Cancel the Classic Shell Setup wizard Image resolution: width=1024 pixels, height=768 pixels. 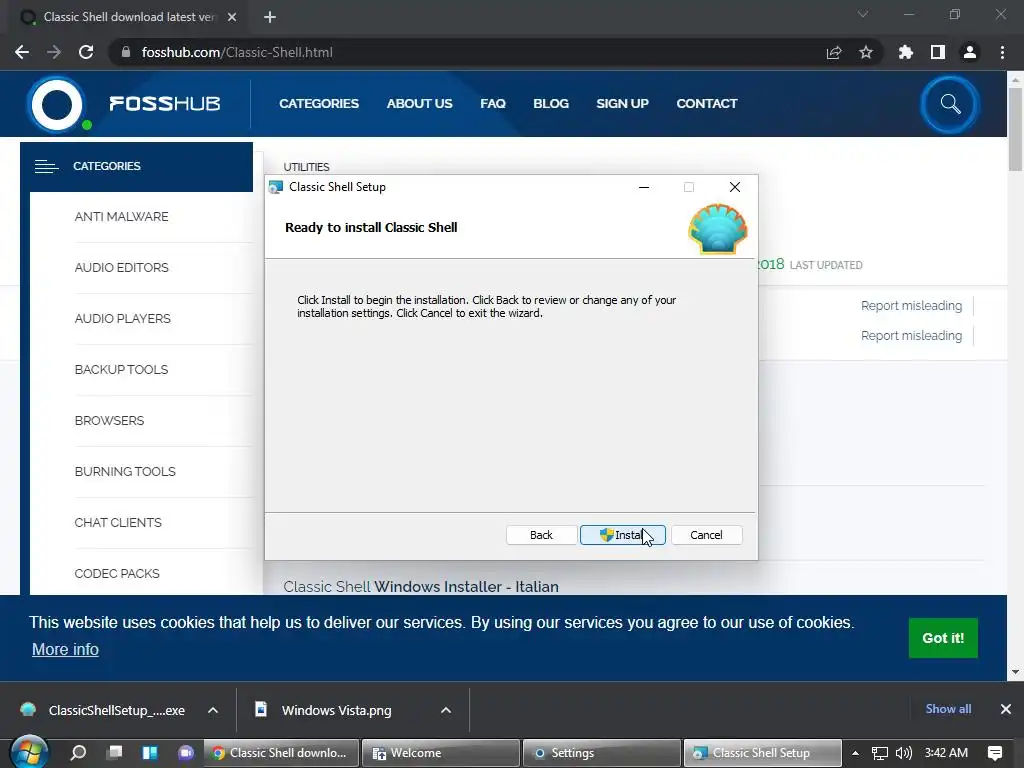(706, 535)
